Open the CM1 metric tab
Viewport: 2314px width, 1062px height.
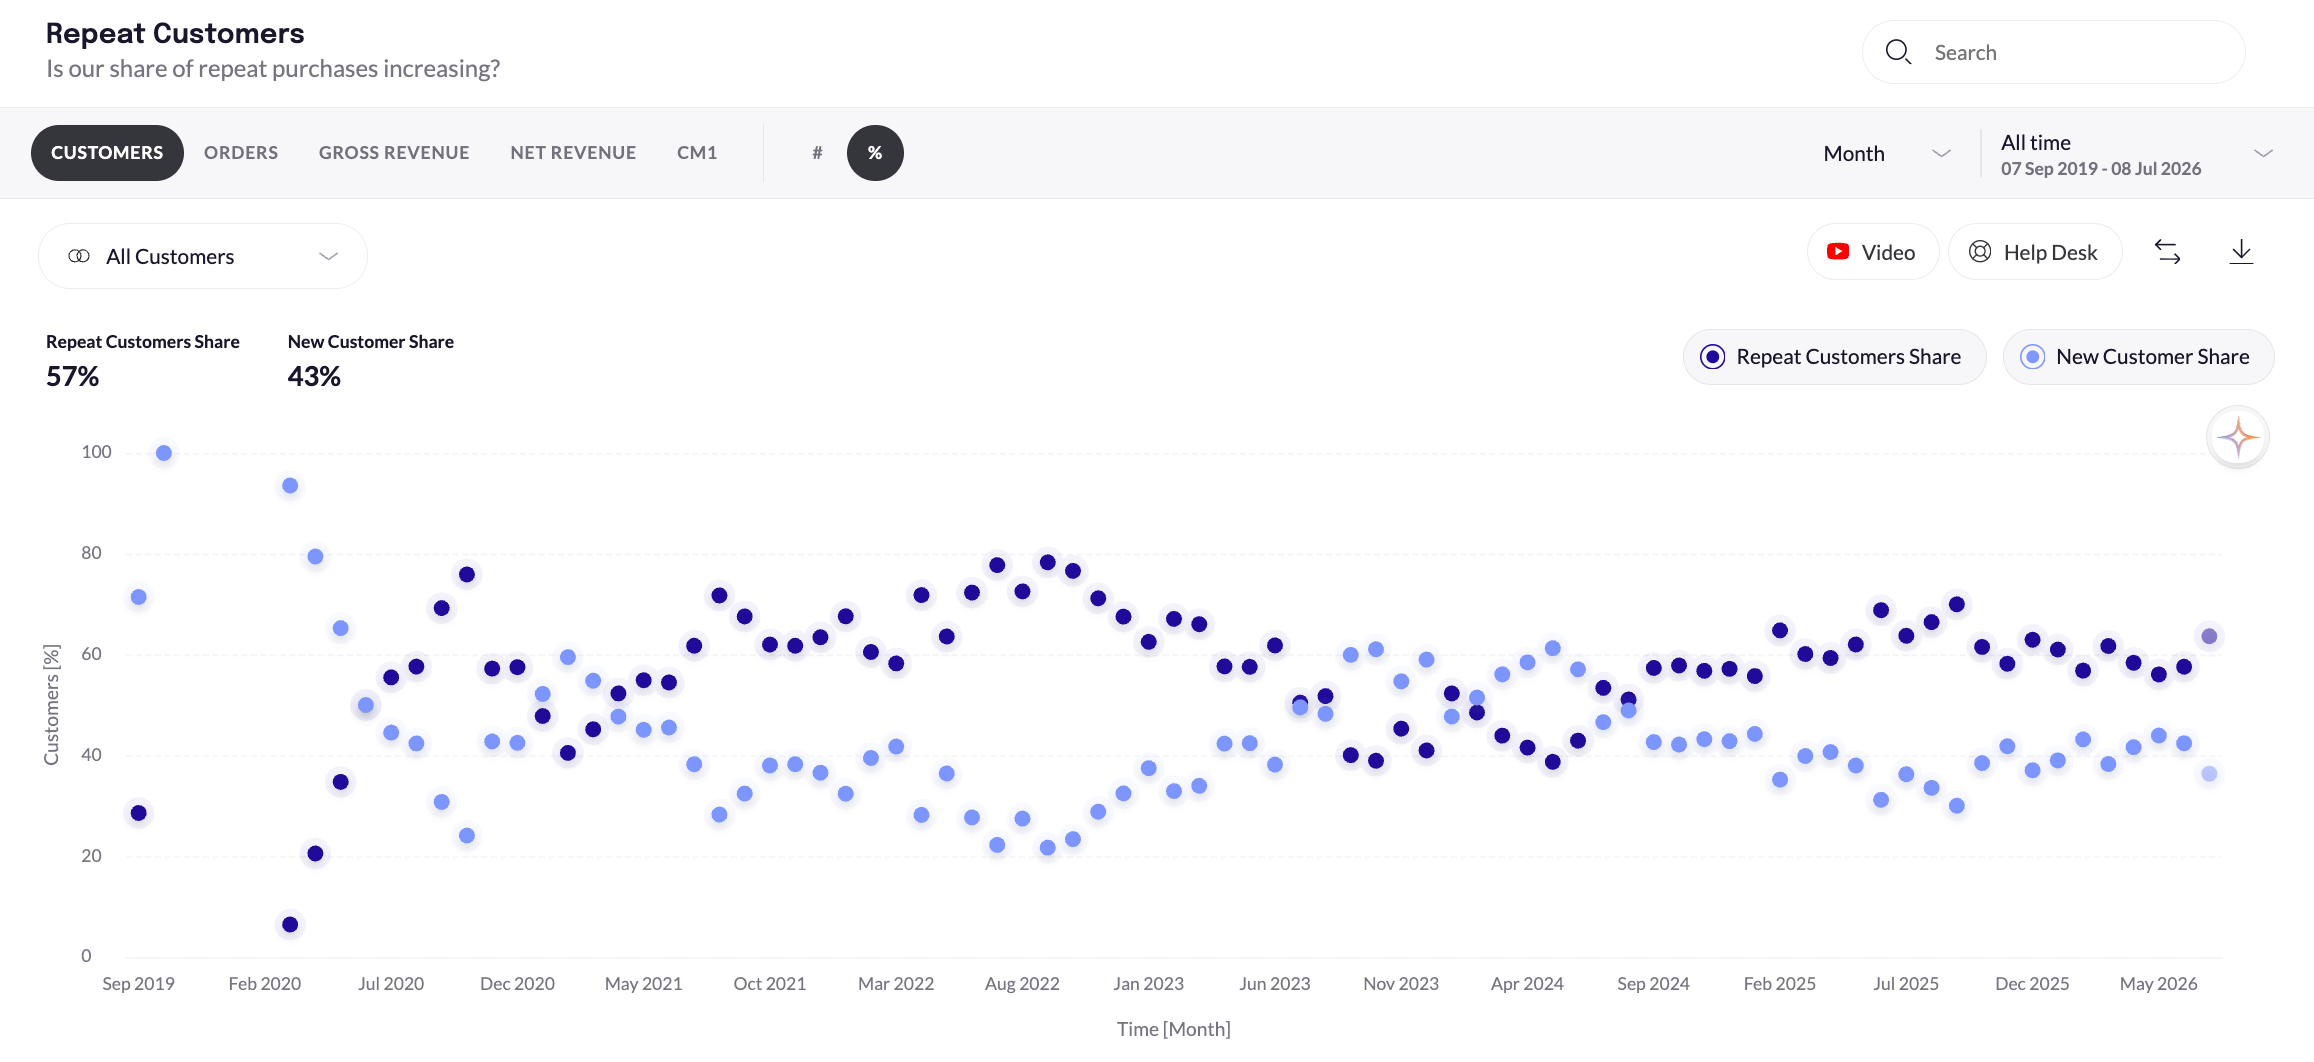[697, 153]
